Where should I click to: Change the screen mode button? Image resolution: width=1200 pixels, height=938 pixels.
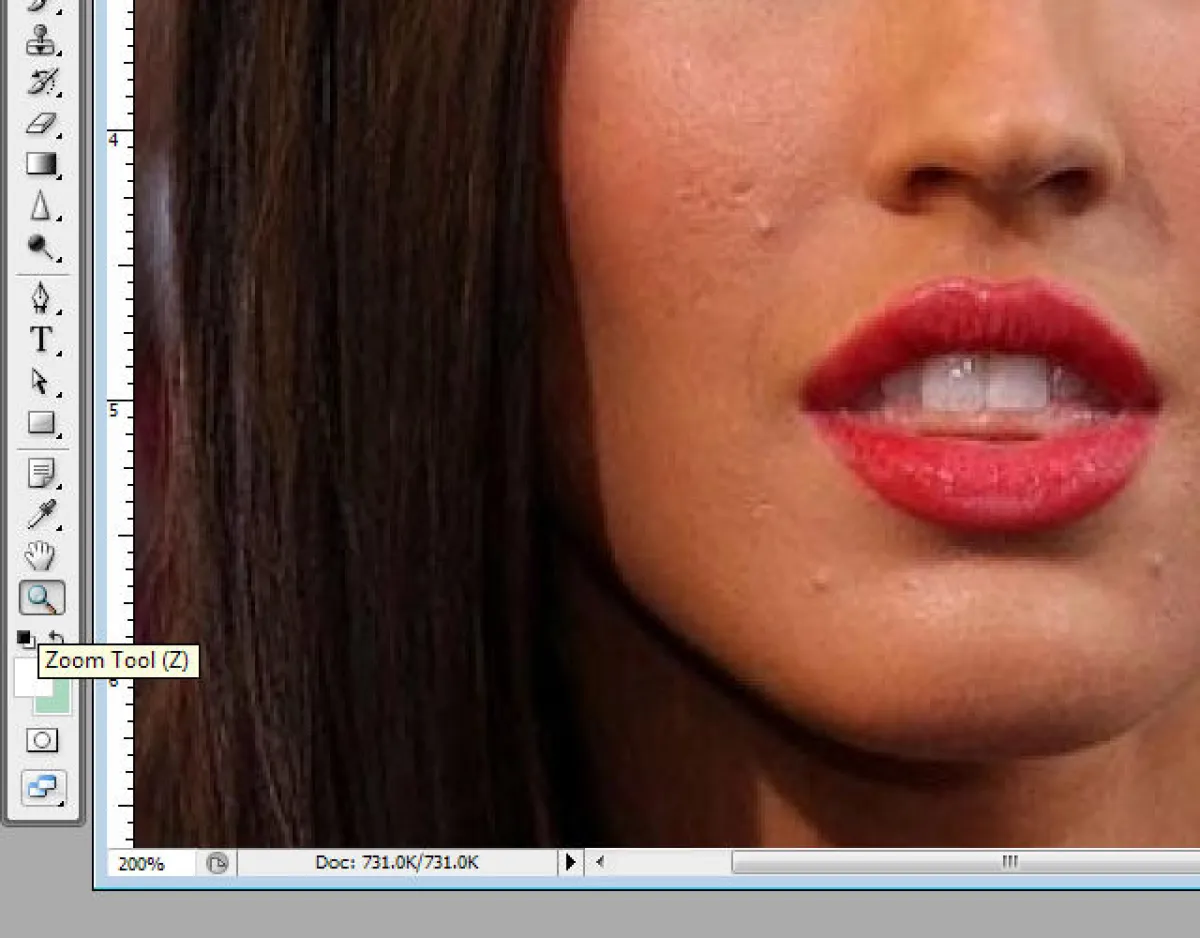pyautogui.click(x=41, y=787)
